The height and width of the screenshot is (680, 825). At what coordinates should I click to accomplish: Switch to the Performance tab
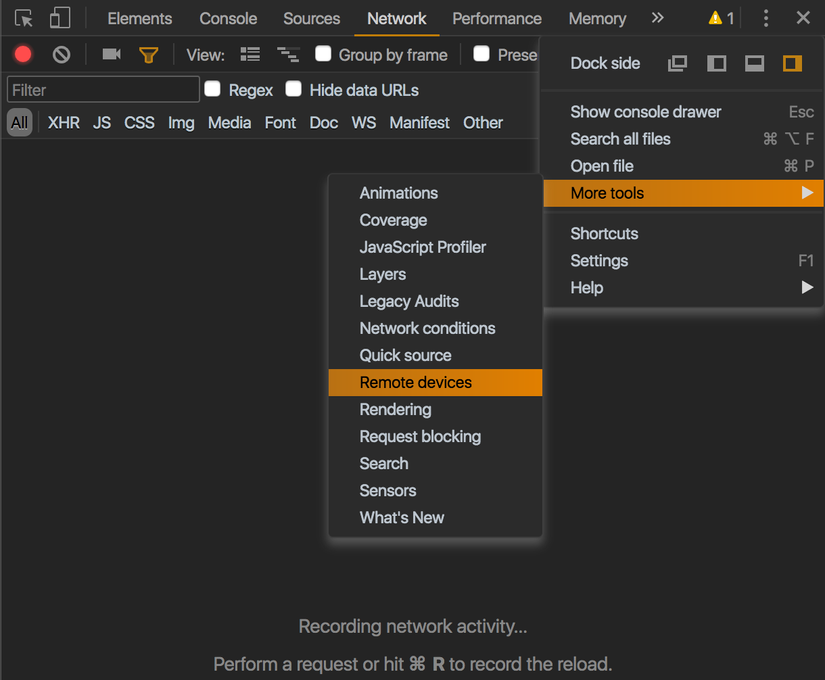click(x=497, y=18)
